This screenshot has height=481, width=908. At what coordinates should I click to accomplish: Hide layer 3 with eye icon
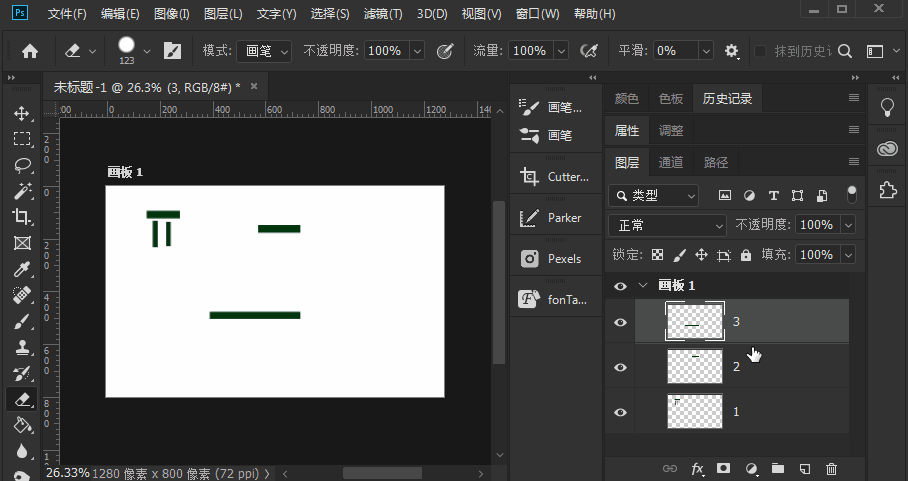pos(620,322)
